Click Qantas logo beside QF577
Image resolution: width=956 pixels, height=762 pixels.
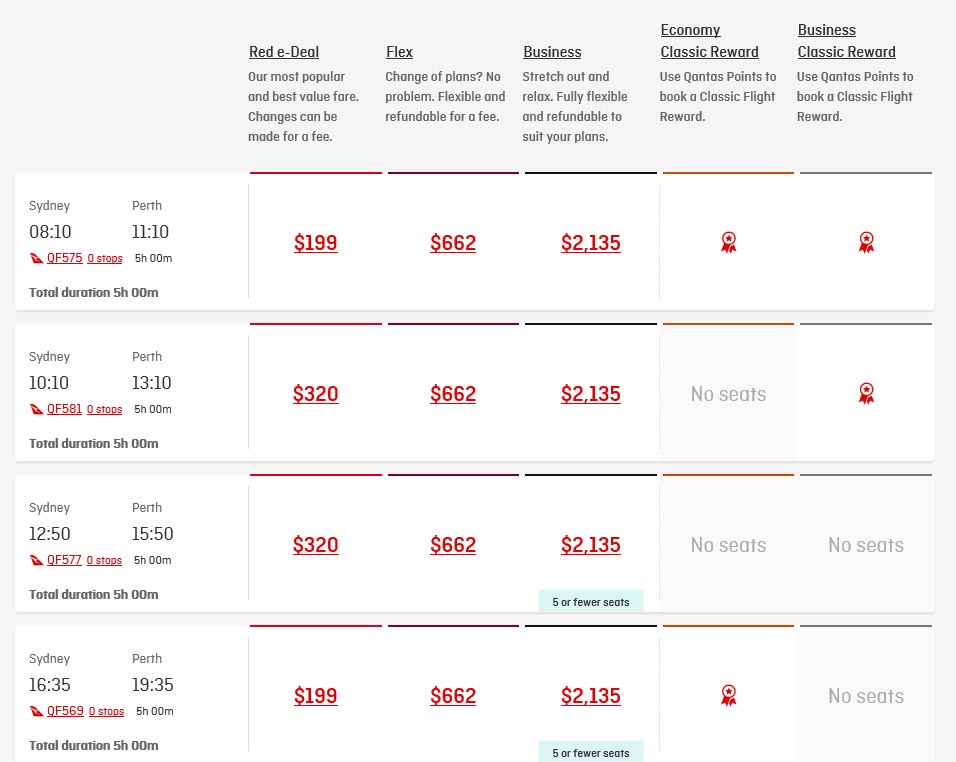click(x=37, y=560)
